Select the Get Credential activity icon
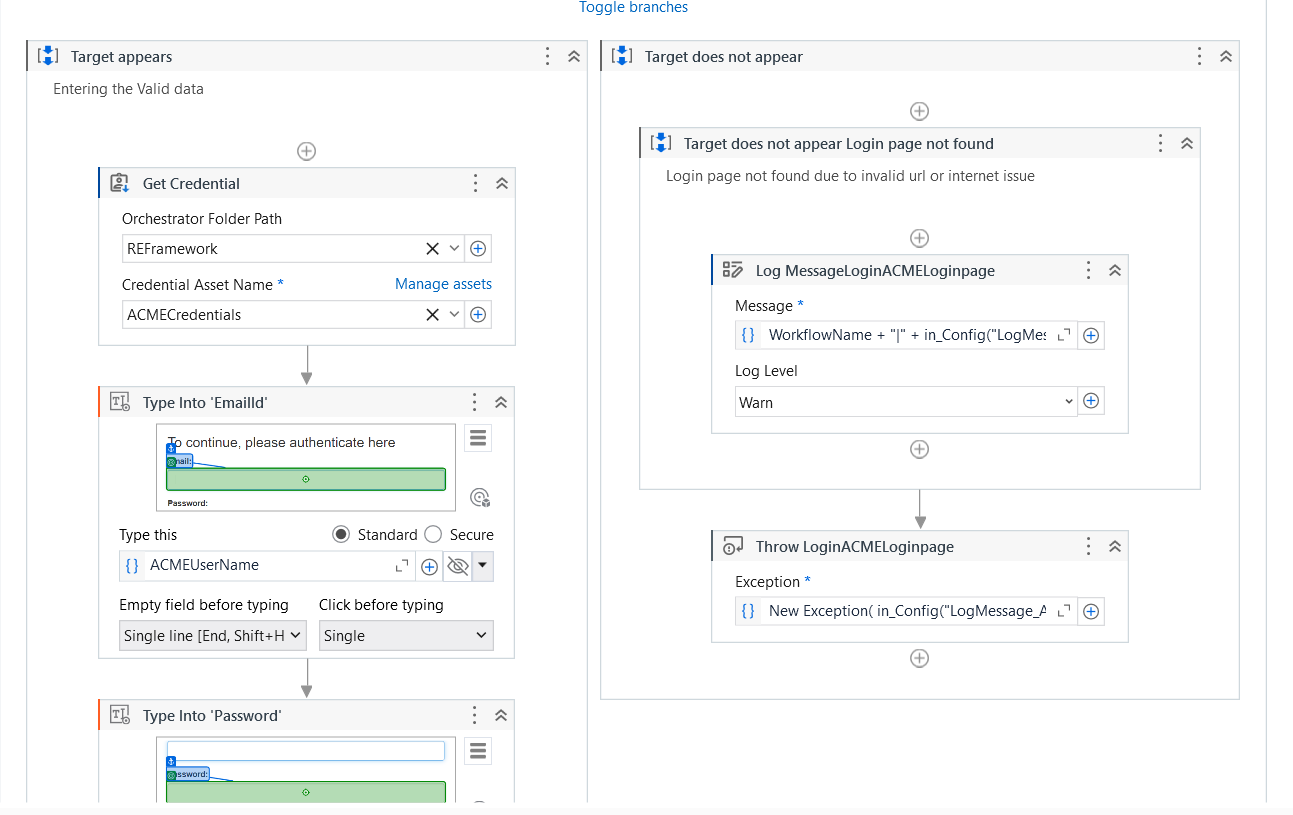The width and height of the screenshot is (1293, 815). [x=119, y=183]
